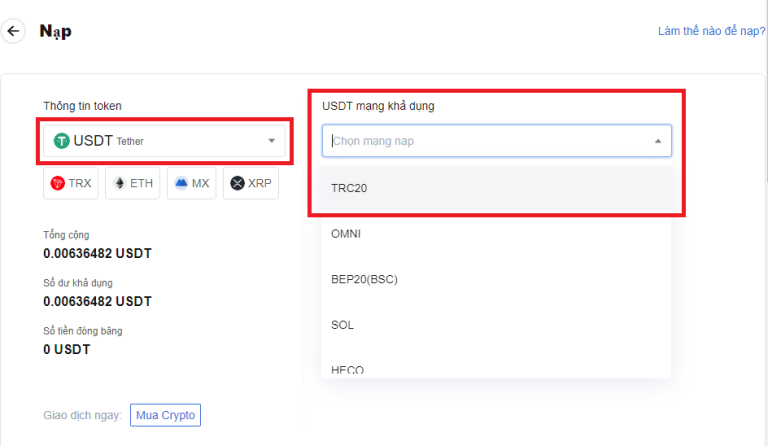Click the Tổng cộng value 0.00636482 USDT
Image resolution: width=768 pixels, height=446 pixels.
pos(97,254)
